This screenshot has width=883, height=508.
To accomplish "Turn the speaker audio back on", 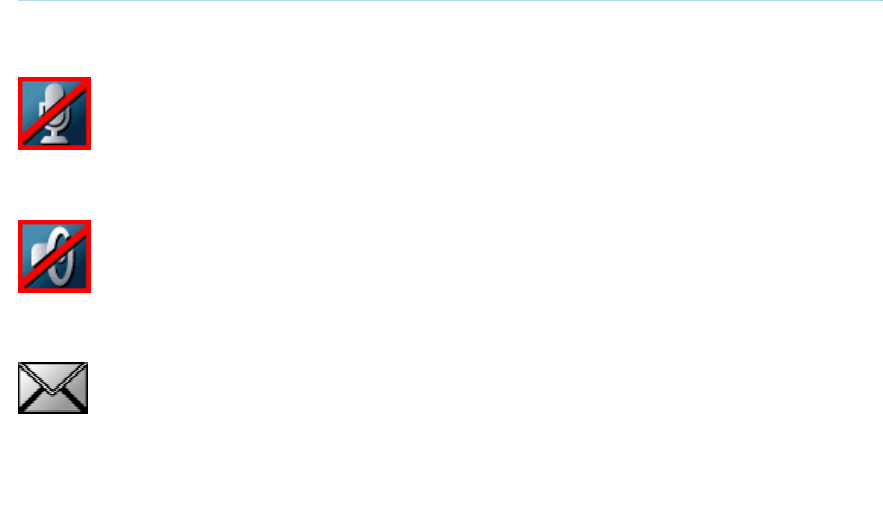I will (54, 256).
